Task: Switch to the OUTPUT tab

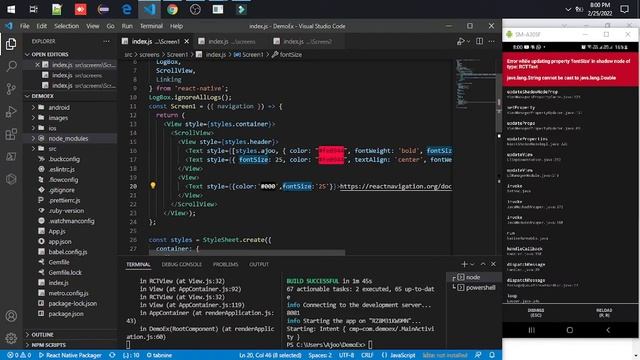Action: (x=259, y=264)
